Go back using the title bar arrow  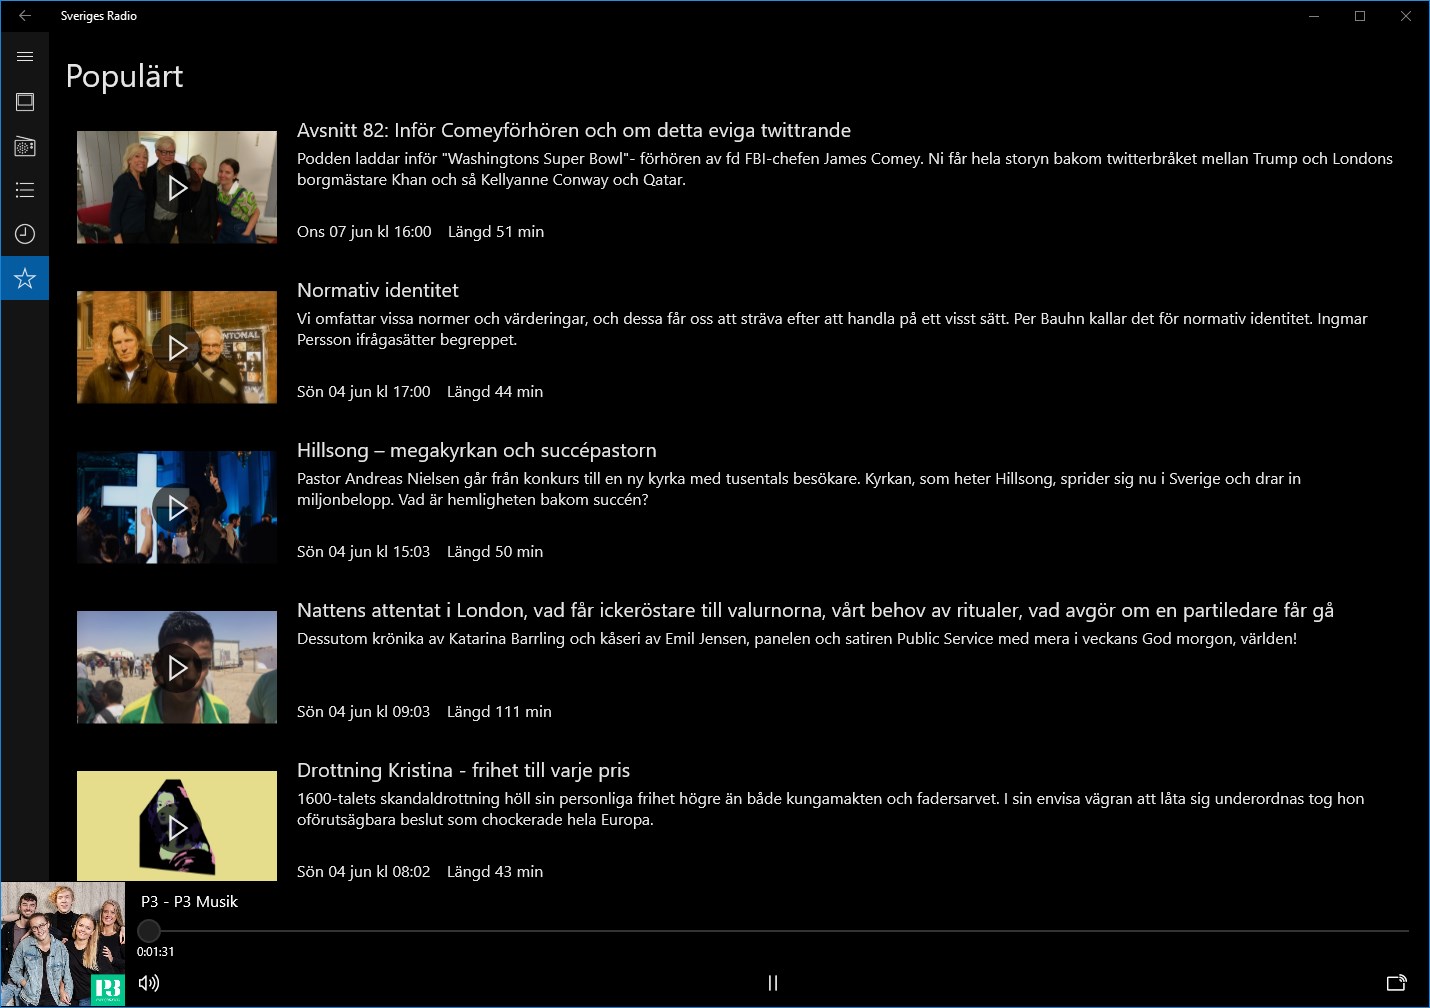[x=25, y=16]
